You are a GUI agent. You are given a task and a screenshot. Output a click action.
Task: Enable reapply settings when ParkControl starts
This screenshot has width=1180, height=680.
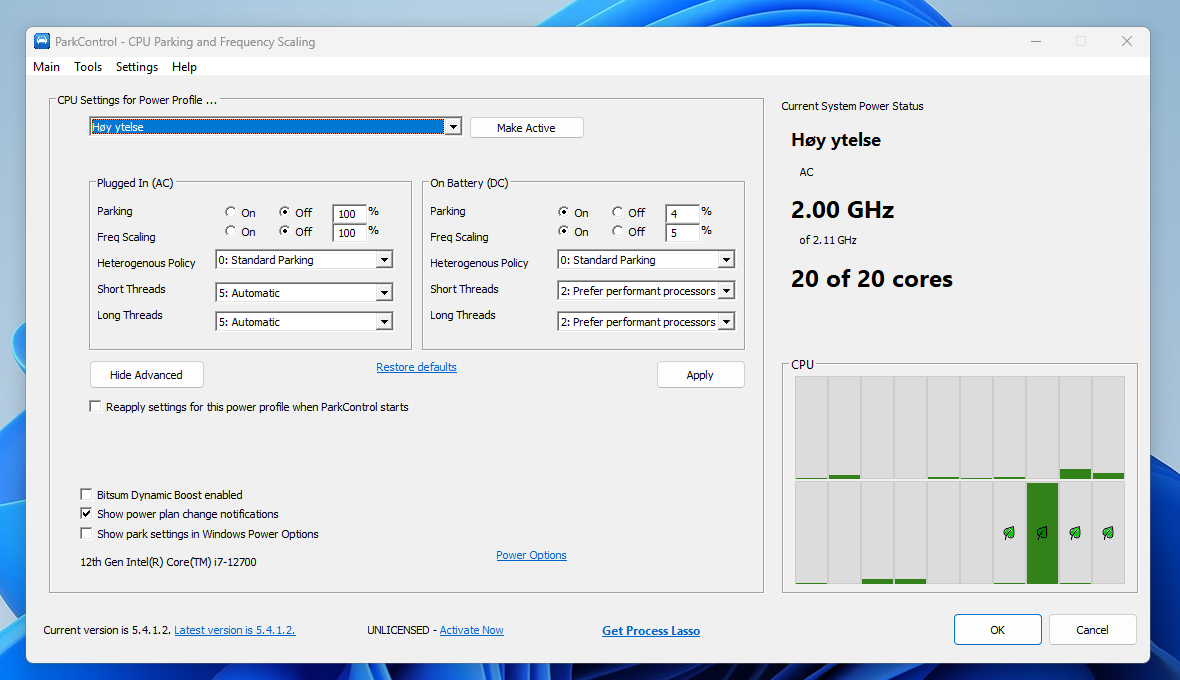click(96, 406)
